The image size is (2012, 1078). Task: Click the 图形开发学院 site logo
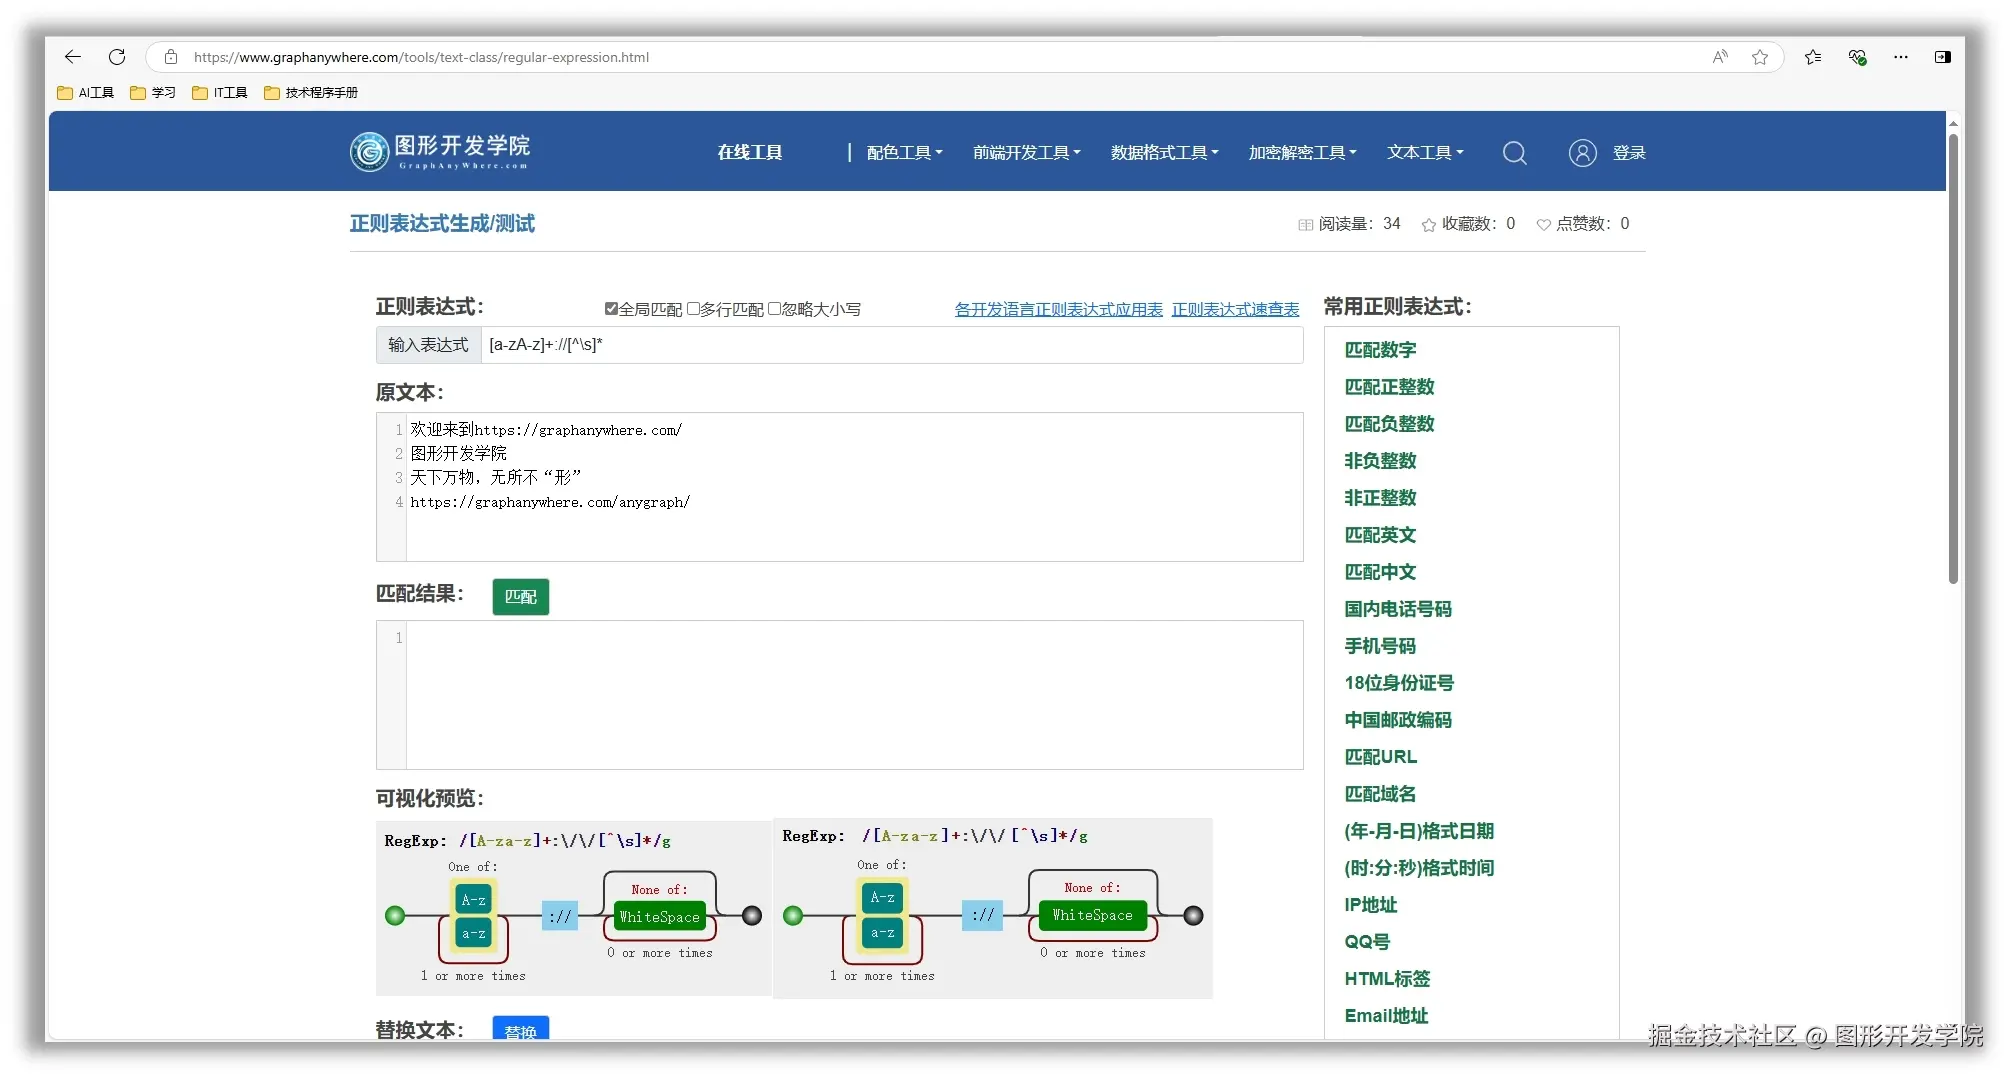point(440,152)
